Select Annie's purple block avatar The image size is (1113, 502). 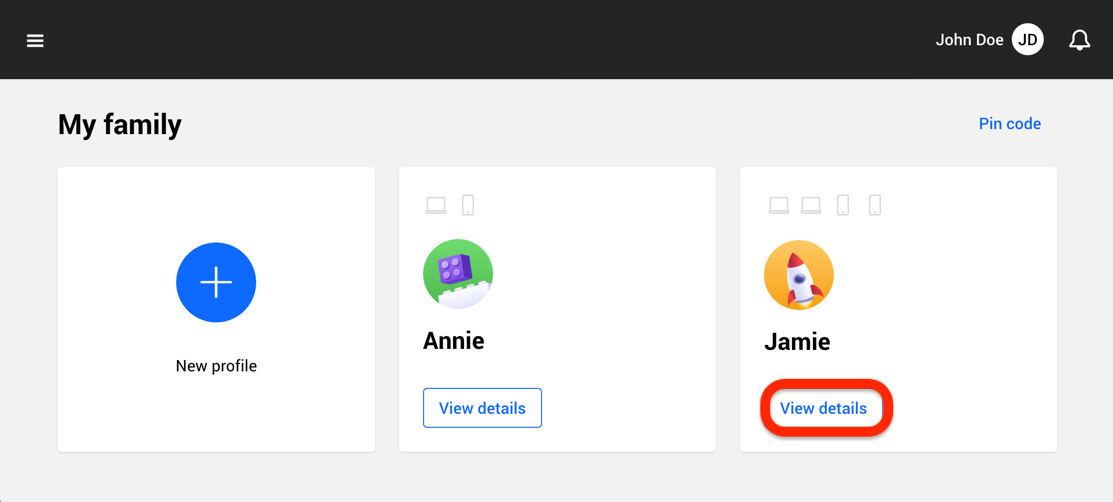pos(458,274)
